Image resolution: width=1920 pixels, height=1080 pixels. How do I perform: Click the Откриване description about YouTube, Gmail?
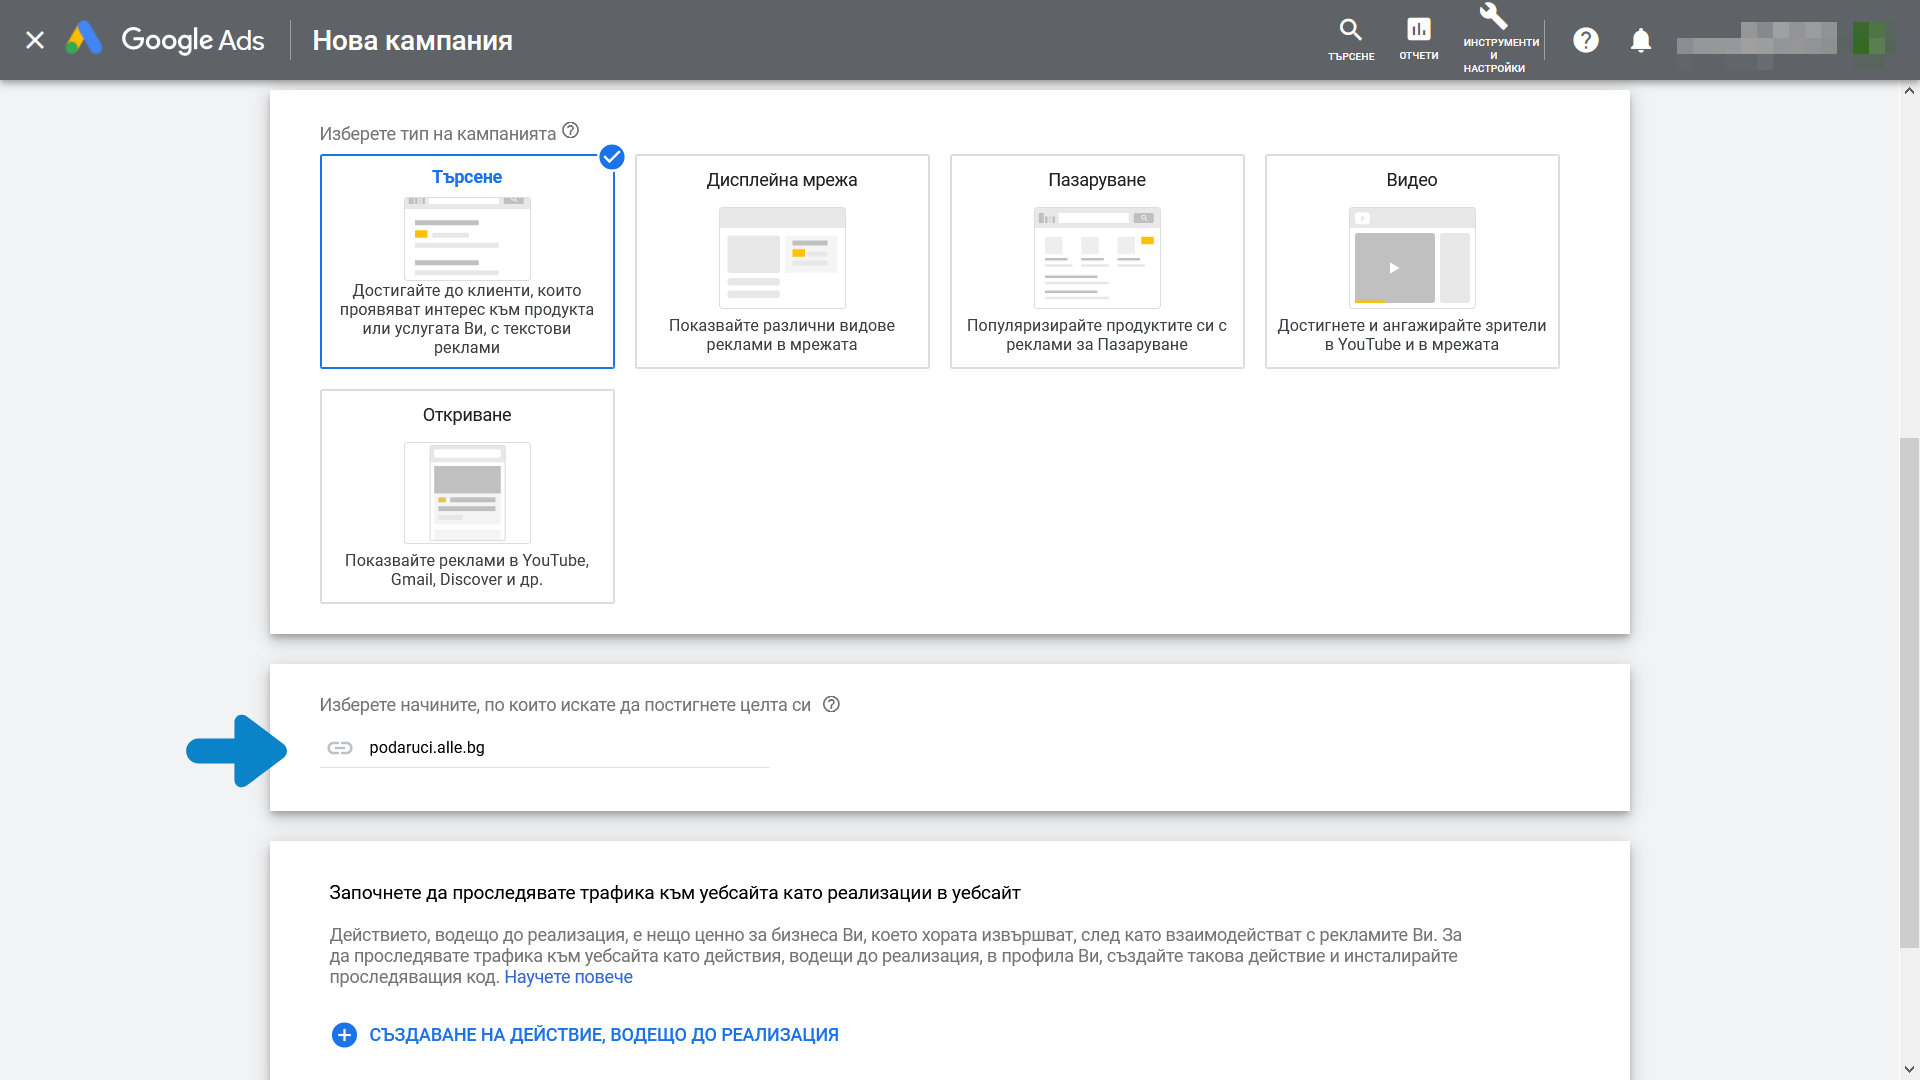[x=467, y=570]
